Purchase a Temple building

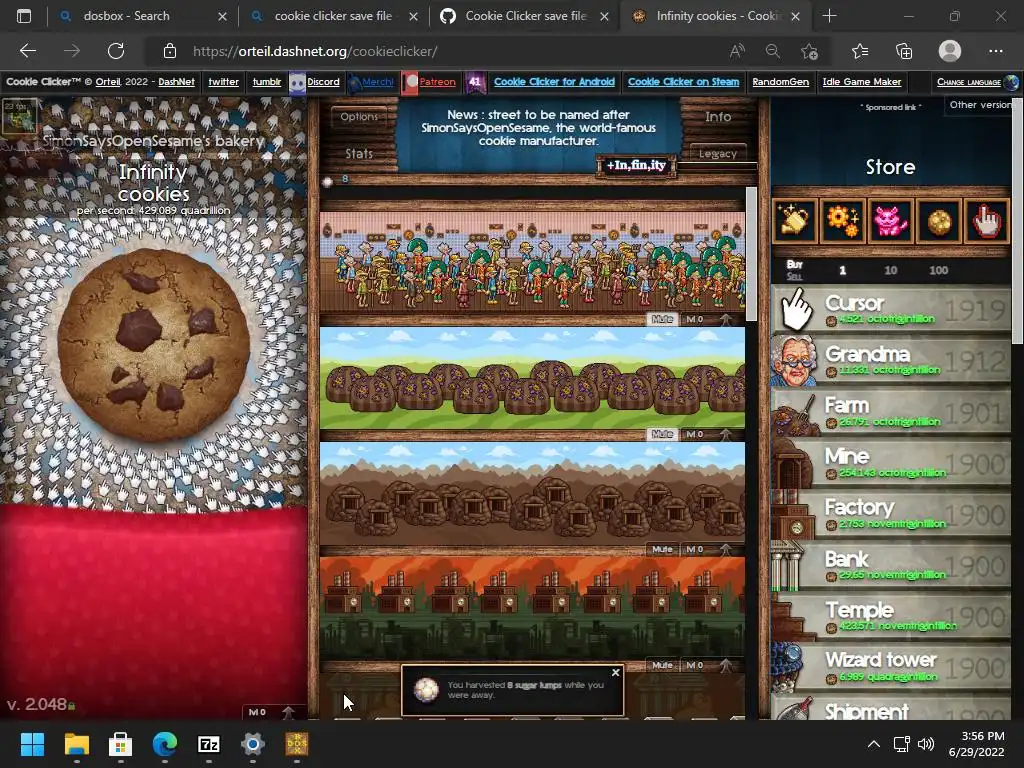[891, 616]
